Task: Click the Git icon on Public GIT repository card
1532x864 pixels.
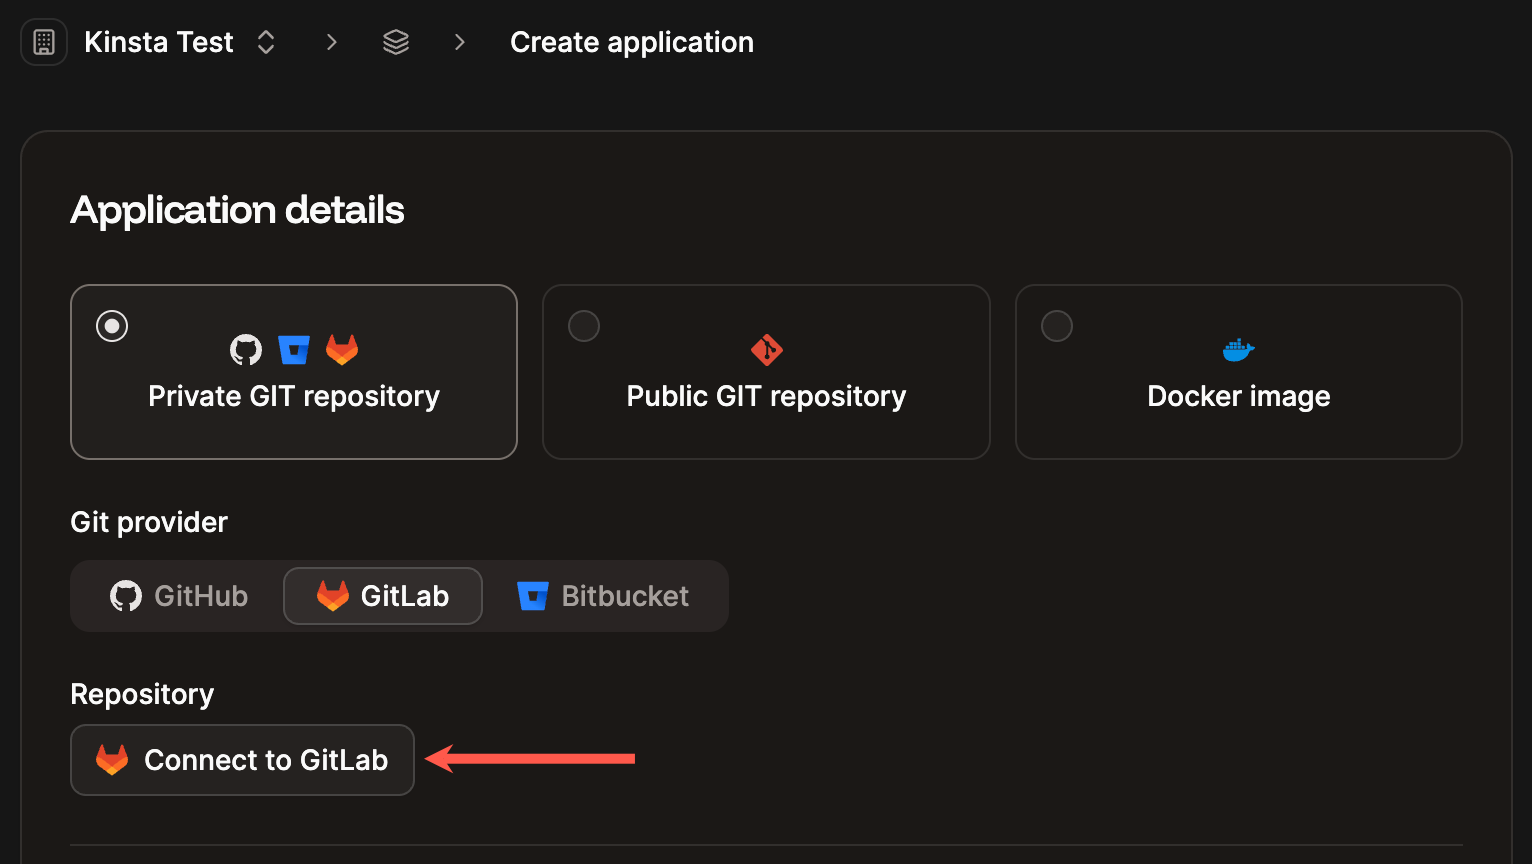Action: [766, 349]
